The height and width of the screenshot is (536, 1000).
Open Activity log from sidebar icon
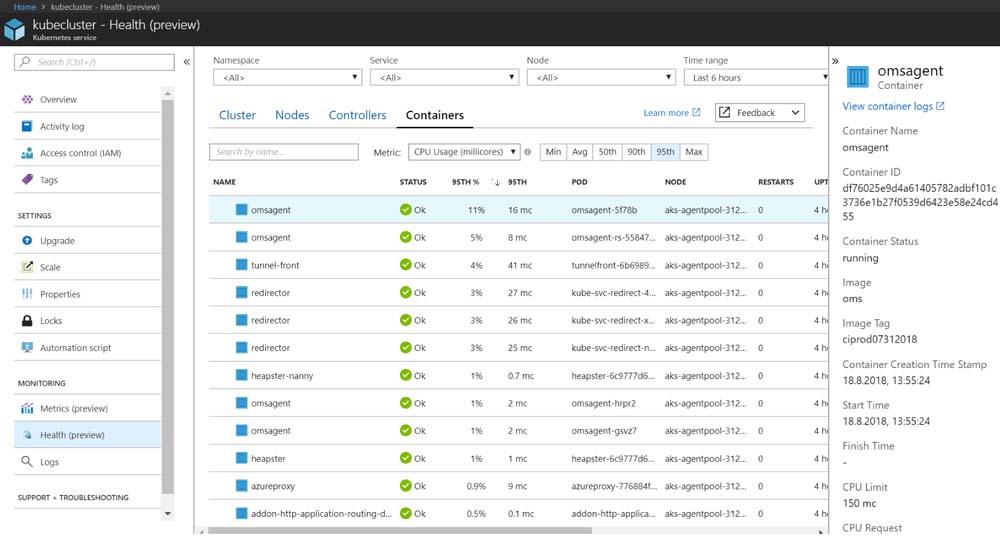click(x=27, y=127)
